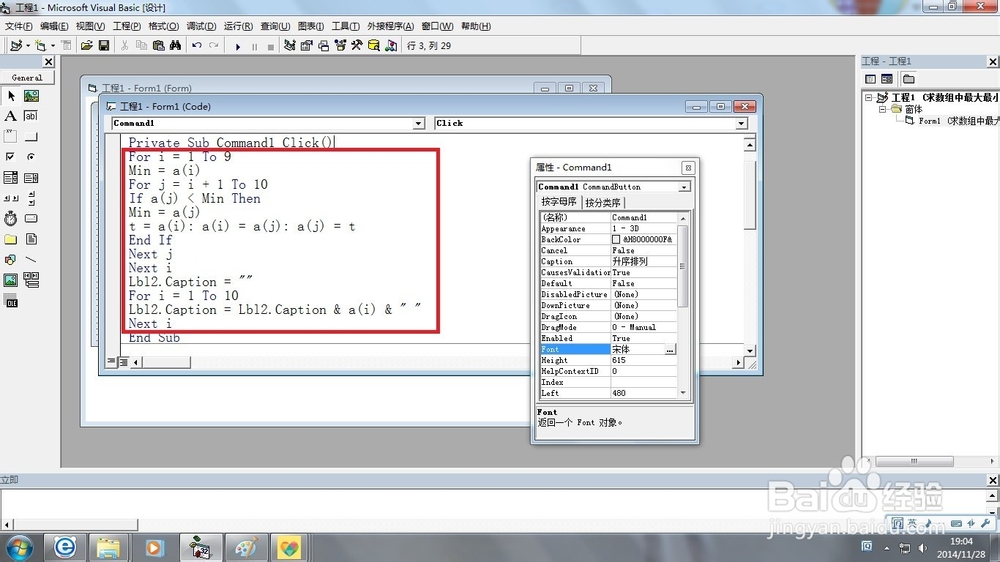Open Add Form dropdown arrow in toolbar

pos(53,45)
